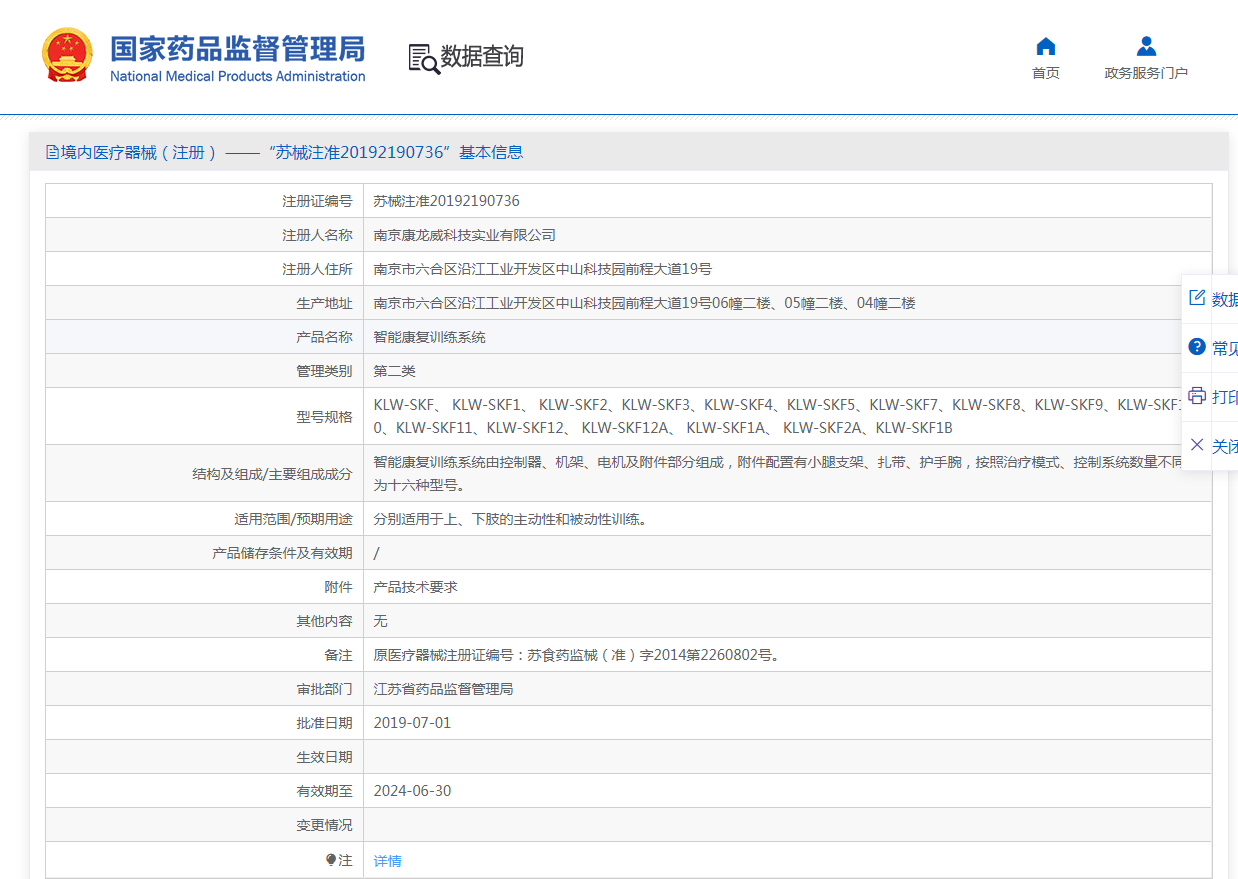1238x879 pixels.
Task: Click the document icon before 境内医疗器械
Action: tap(52, 152)
